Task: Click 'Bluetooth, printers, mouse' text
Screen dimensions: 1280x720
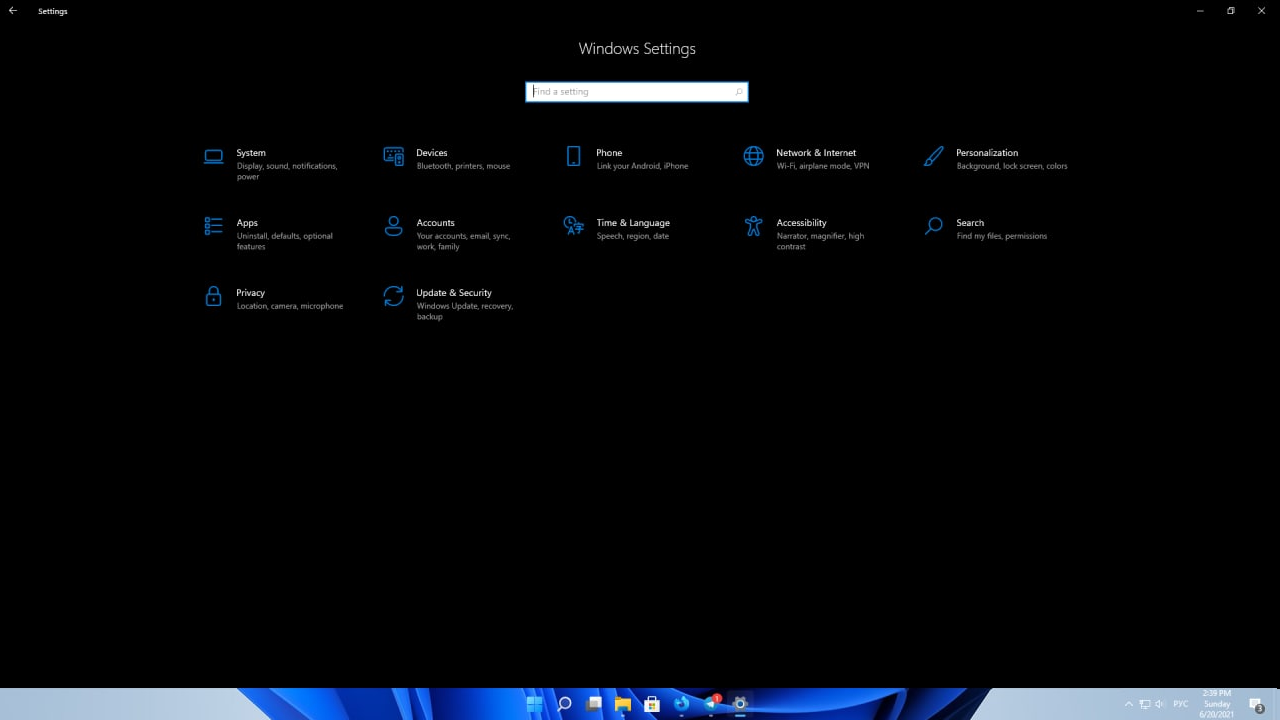Action: pos(463,166)
